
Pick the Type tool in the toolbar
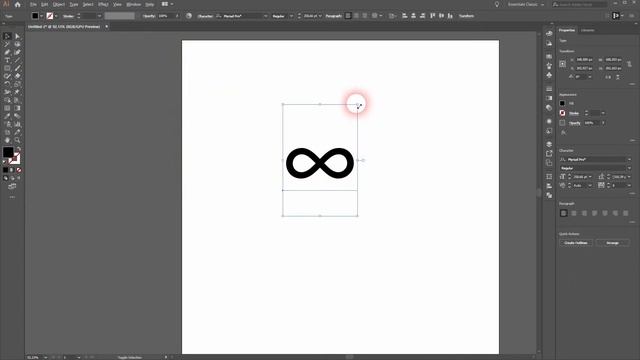7,60
